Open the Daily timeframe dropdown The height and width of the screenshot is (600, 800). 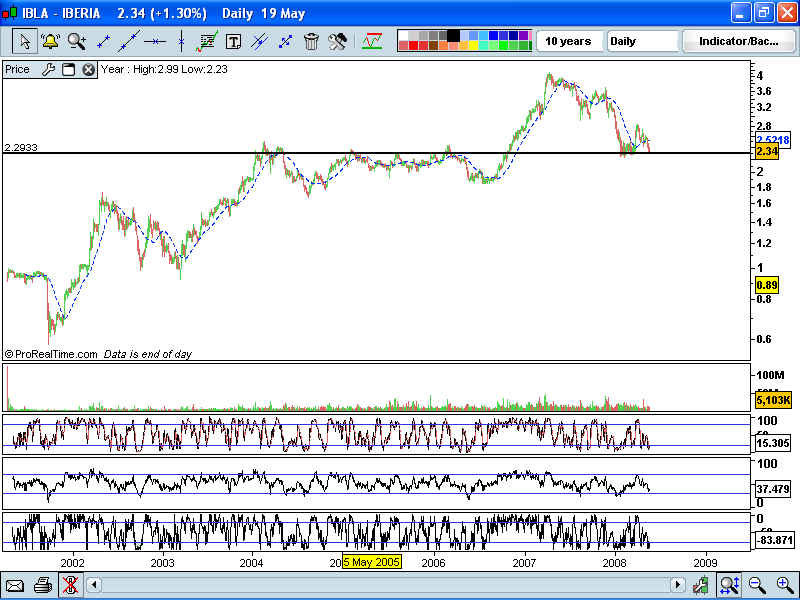642,41
